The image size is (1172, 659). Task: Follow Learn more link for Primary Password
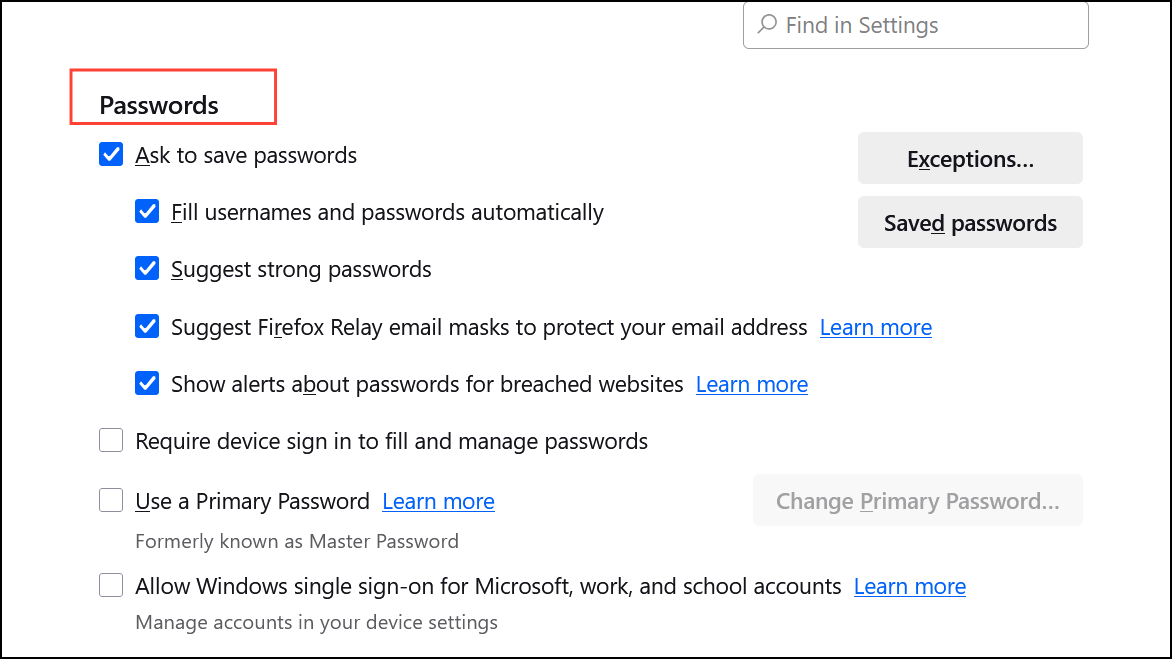point(438,501)
